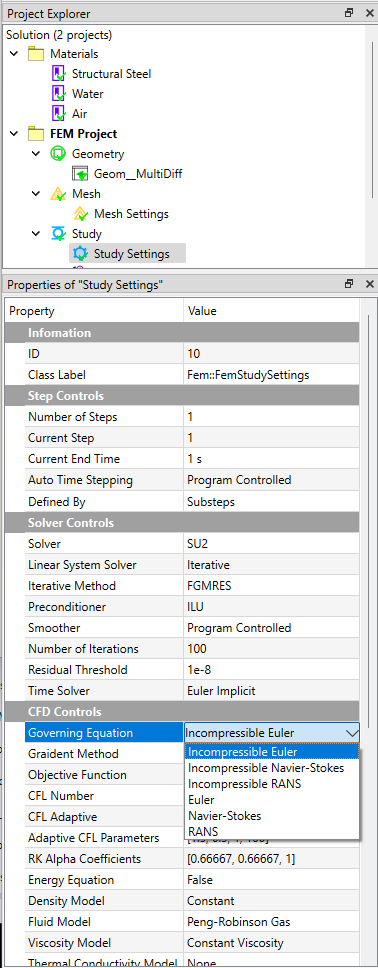The height and width of the screenshot is (968, 378).
Task: Collapse the Materials tree node
Action: [x=15, y=54]
